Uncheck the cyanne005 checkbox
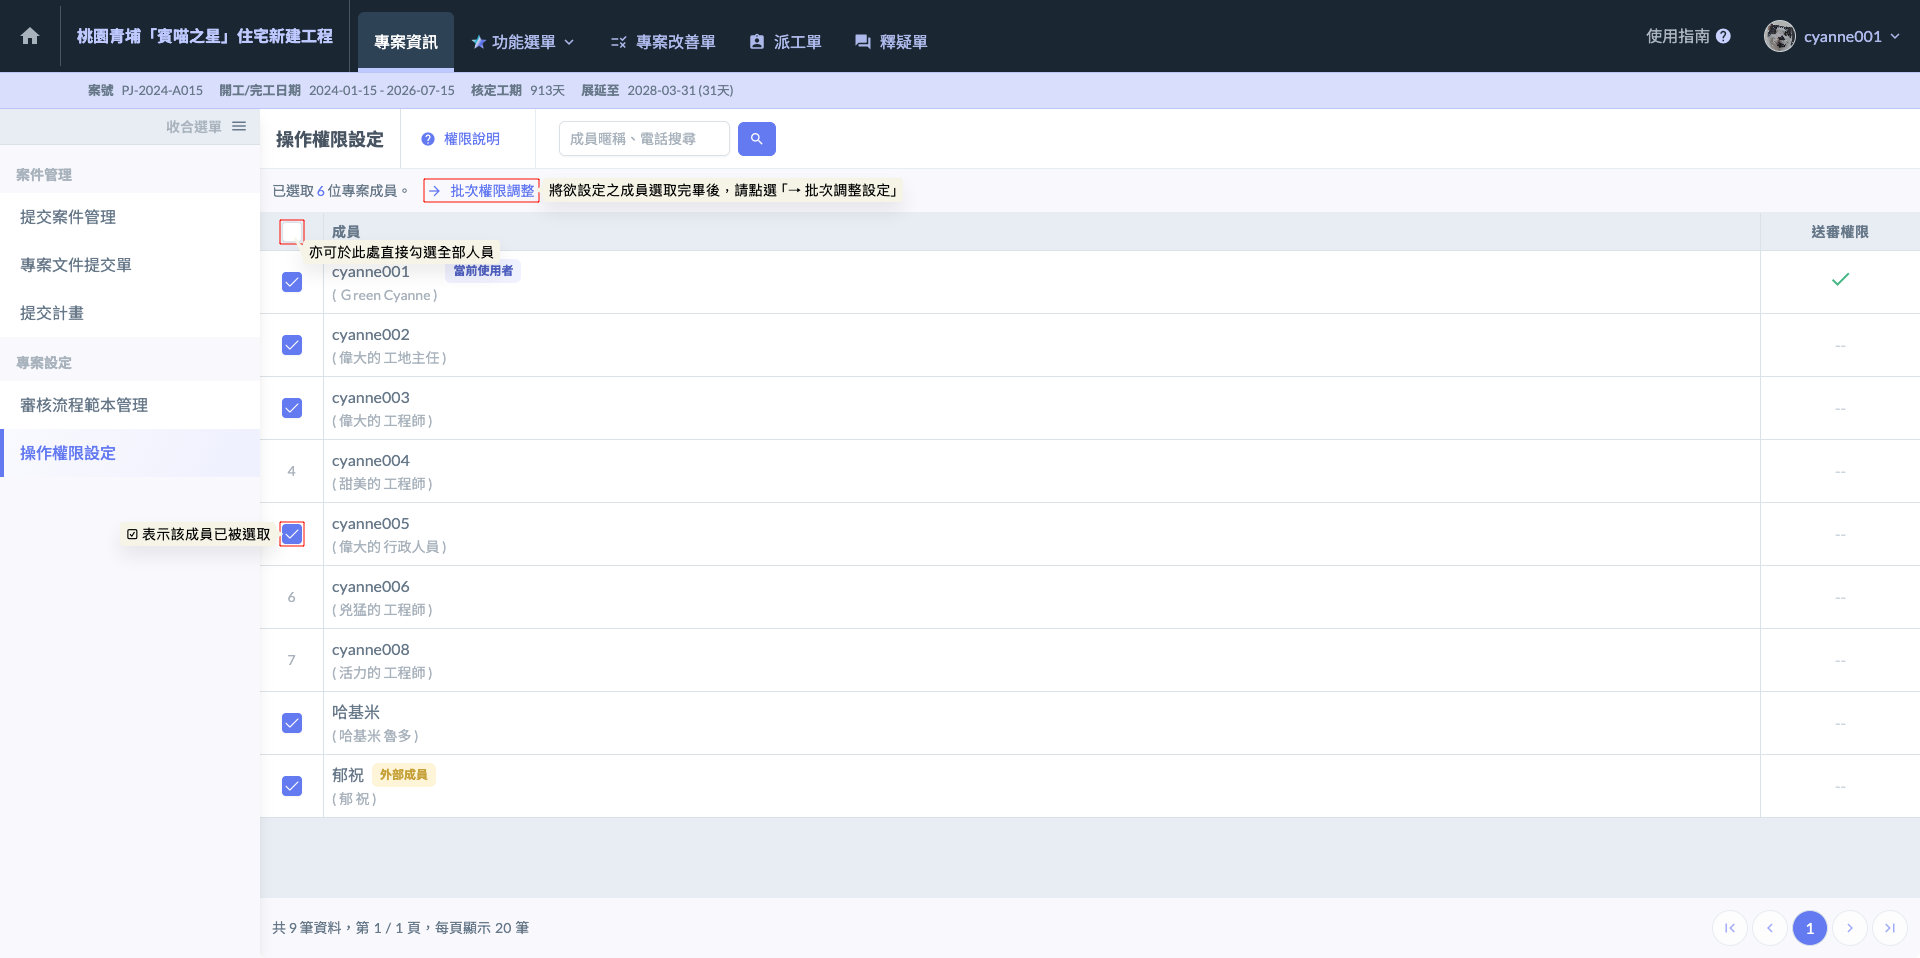This screenshot has height=958, width=1920. pos(292,534)
